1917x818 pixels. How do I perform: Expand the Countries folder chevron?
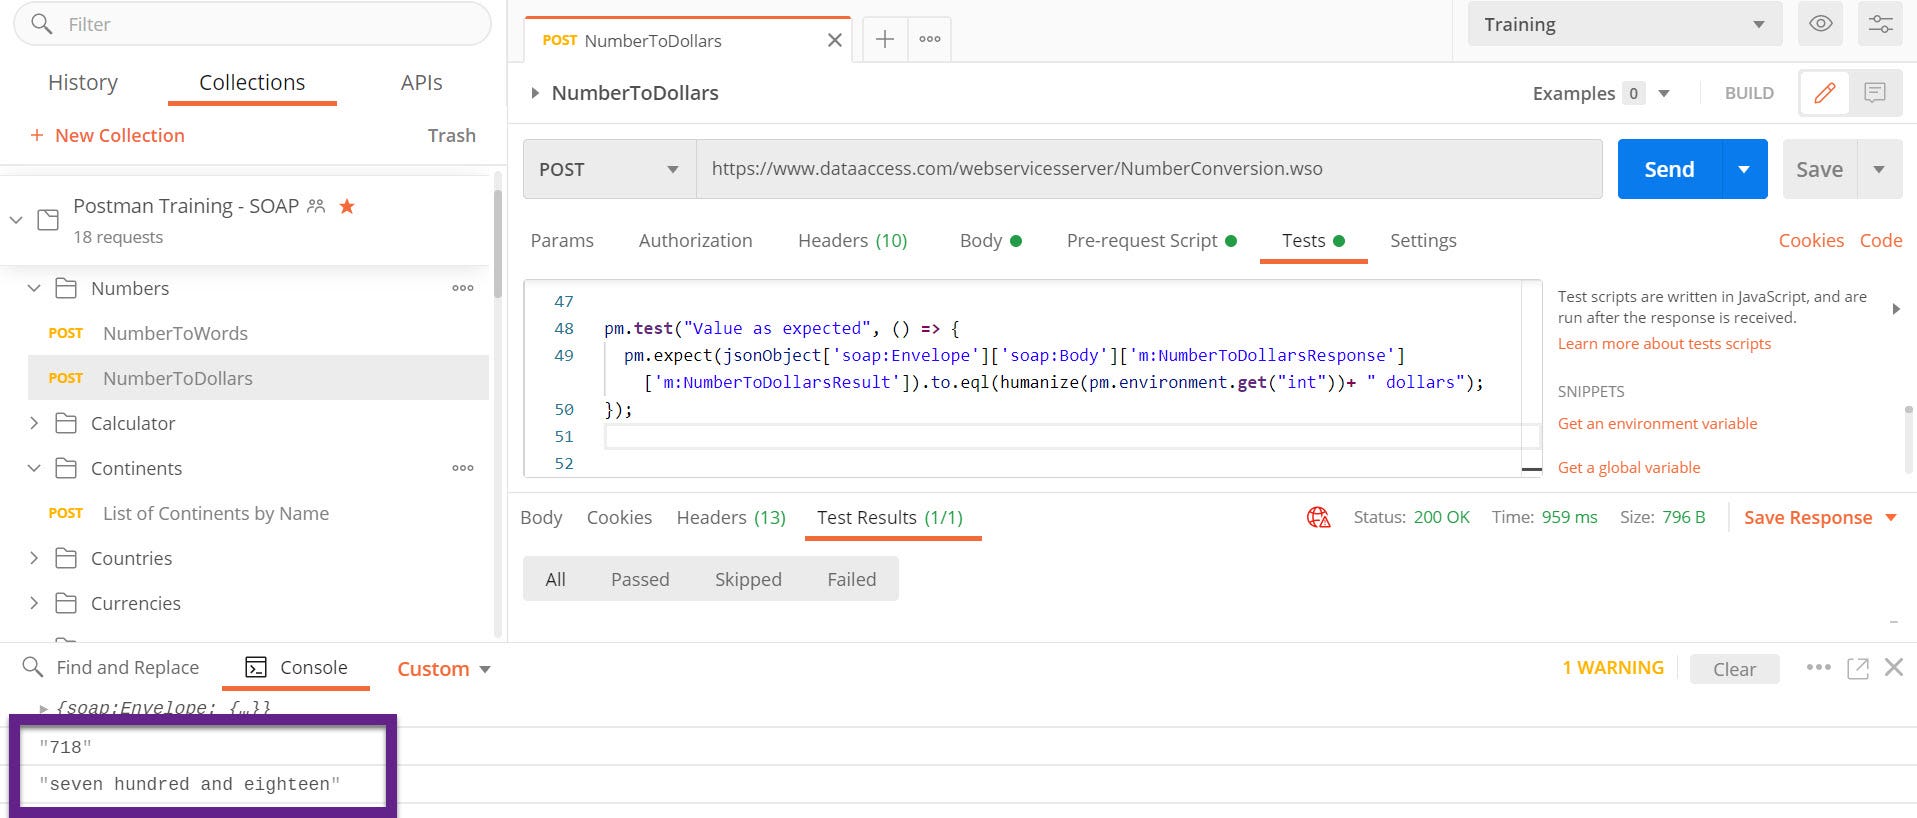pos(34,558)
